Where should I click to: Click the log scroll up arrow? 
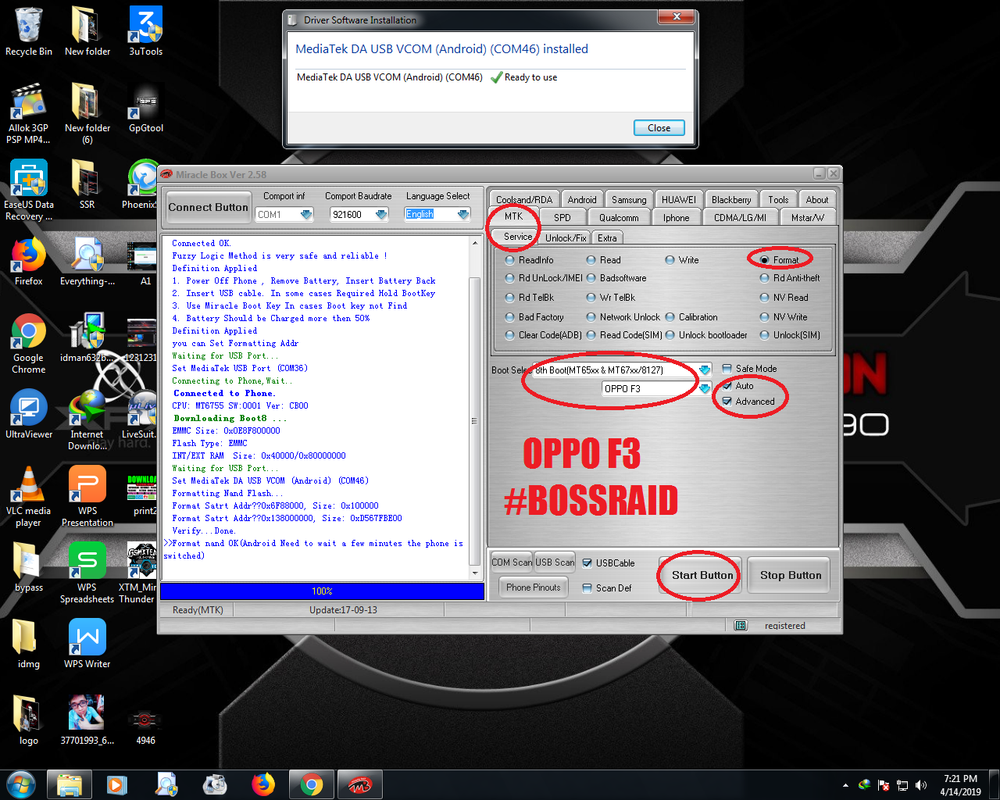[x=474, y=243]
